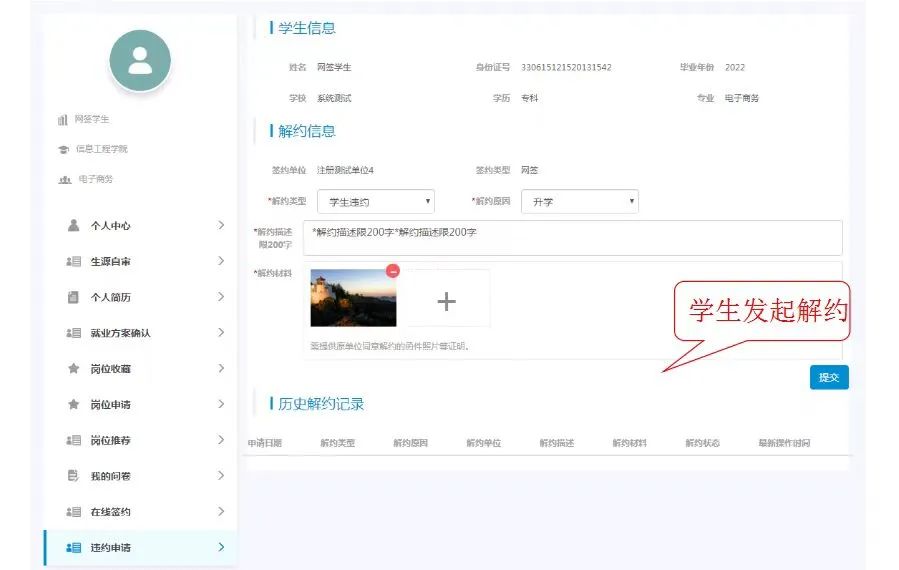
Task: Open the 解约类型 dropdown
Action: pos(375,202)
